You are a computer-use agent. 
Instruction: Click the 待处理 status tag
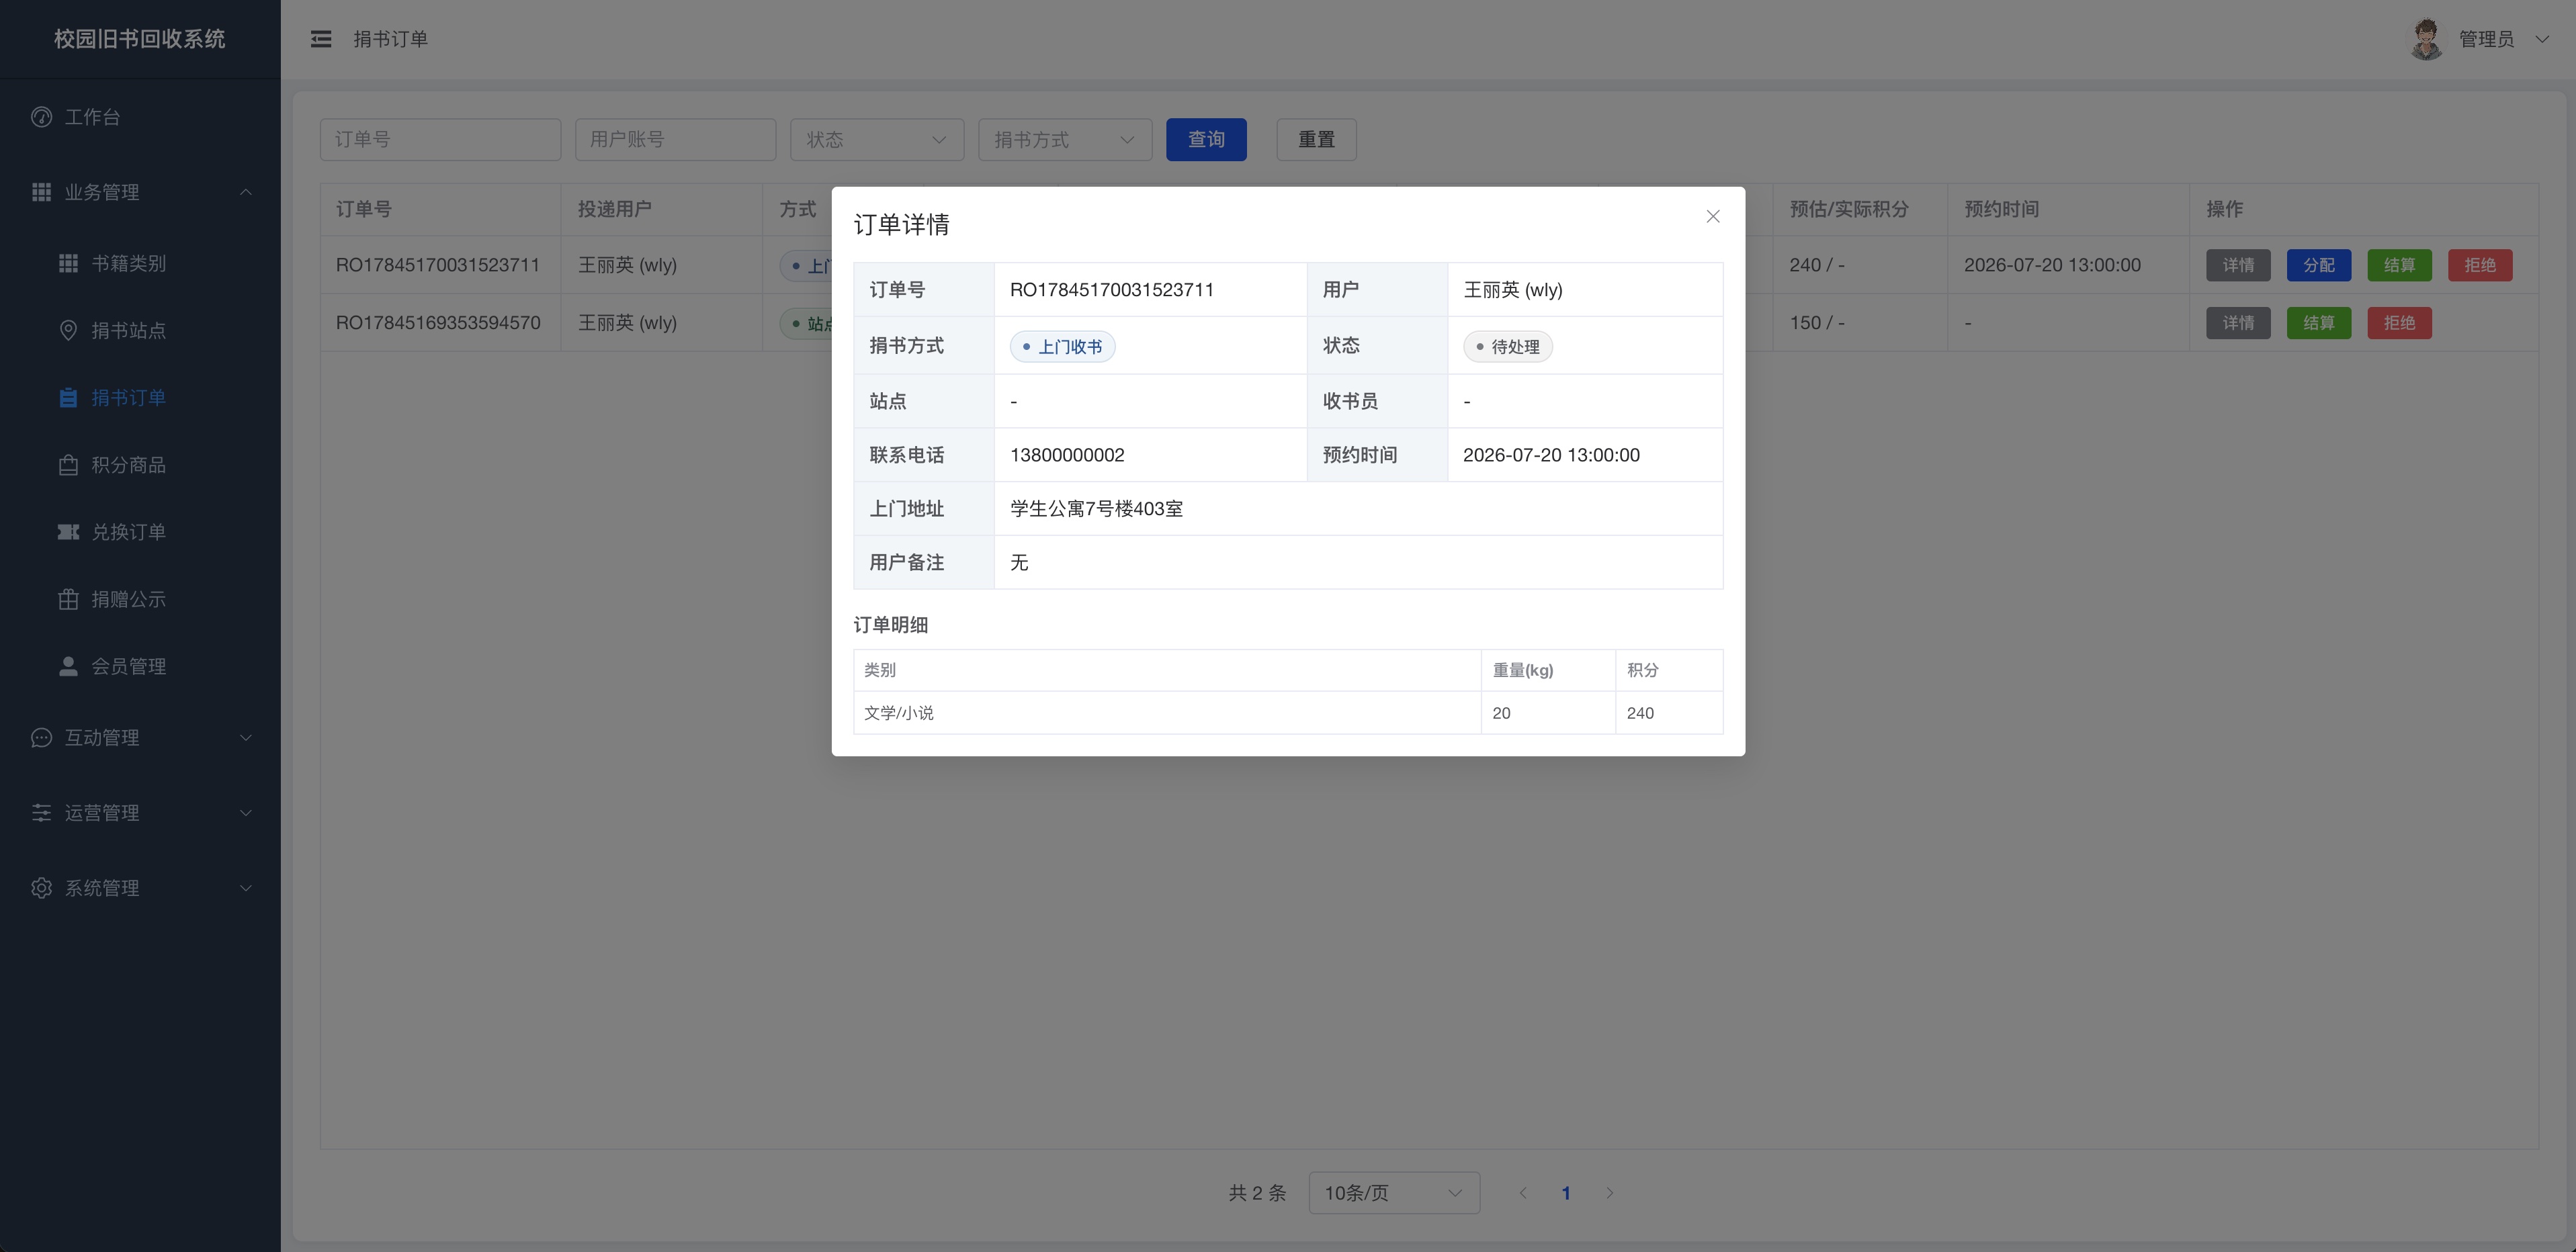point(1507,347)
